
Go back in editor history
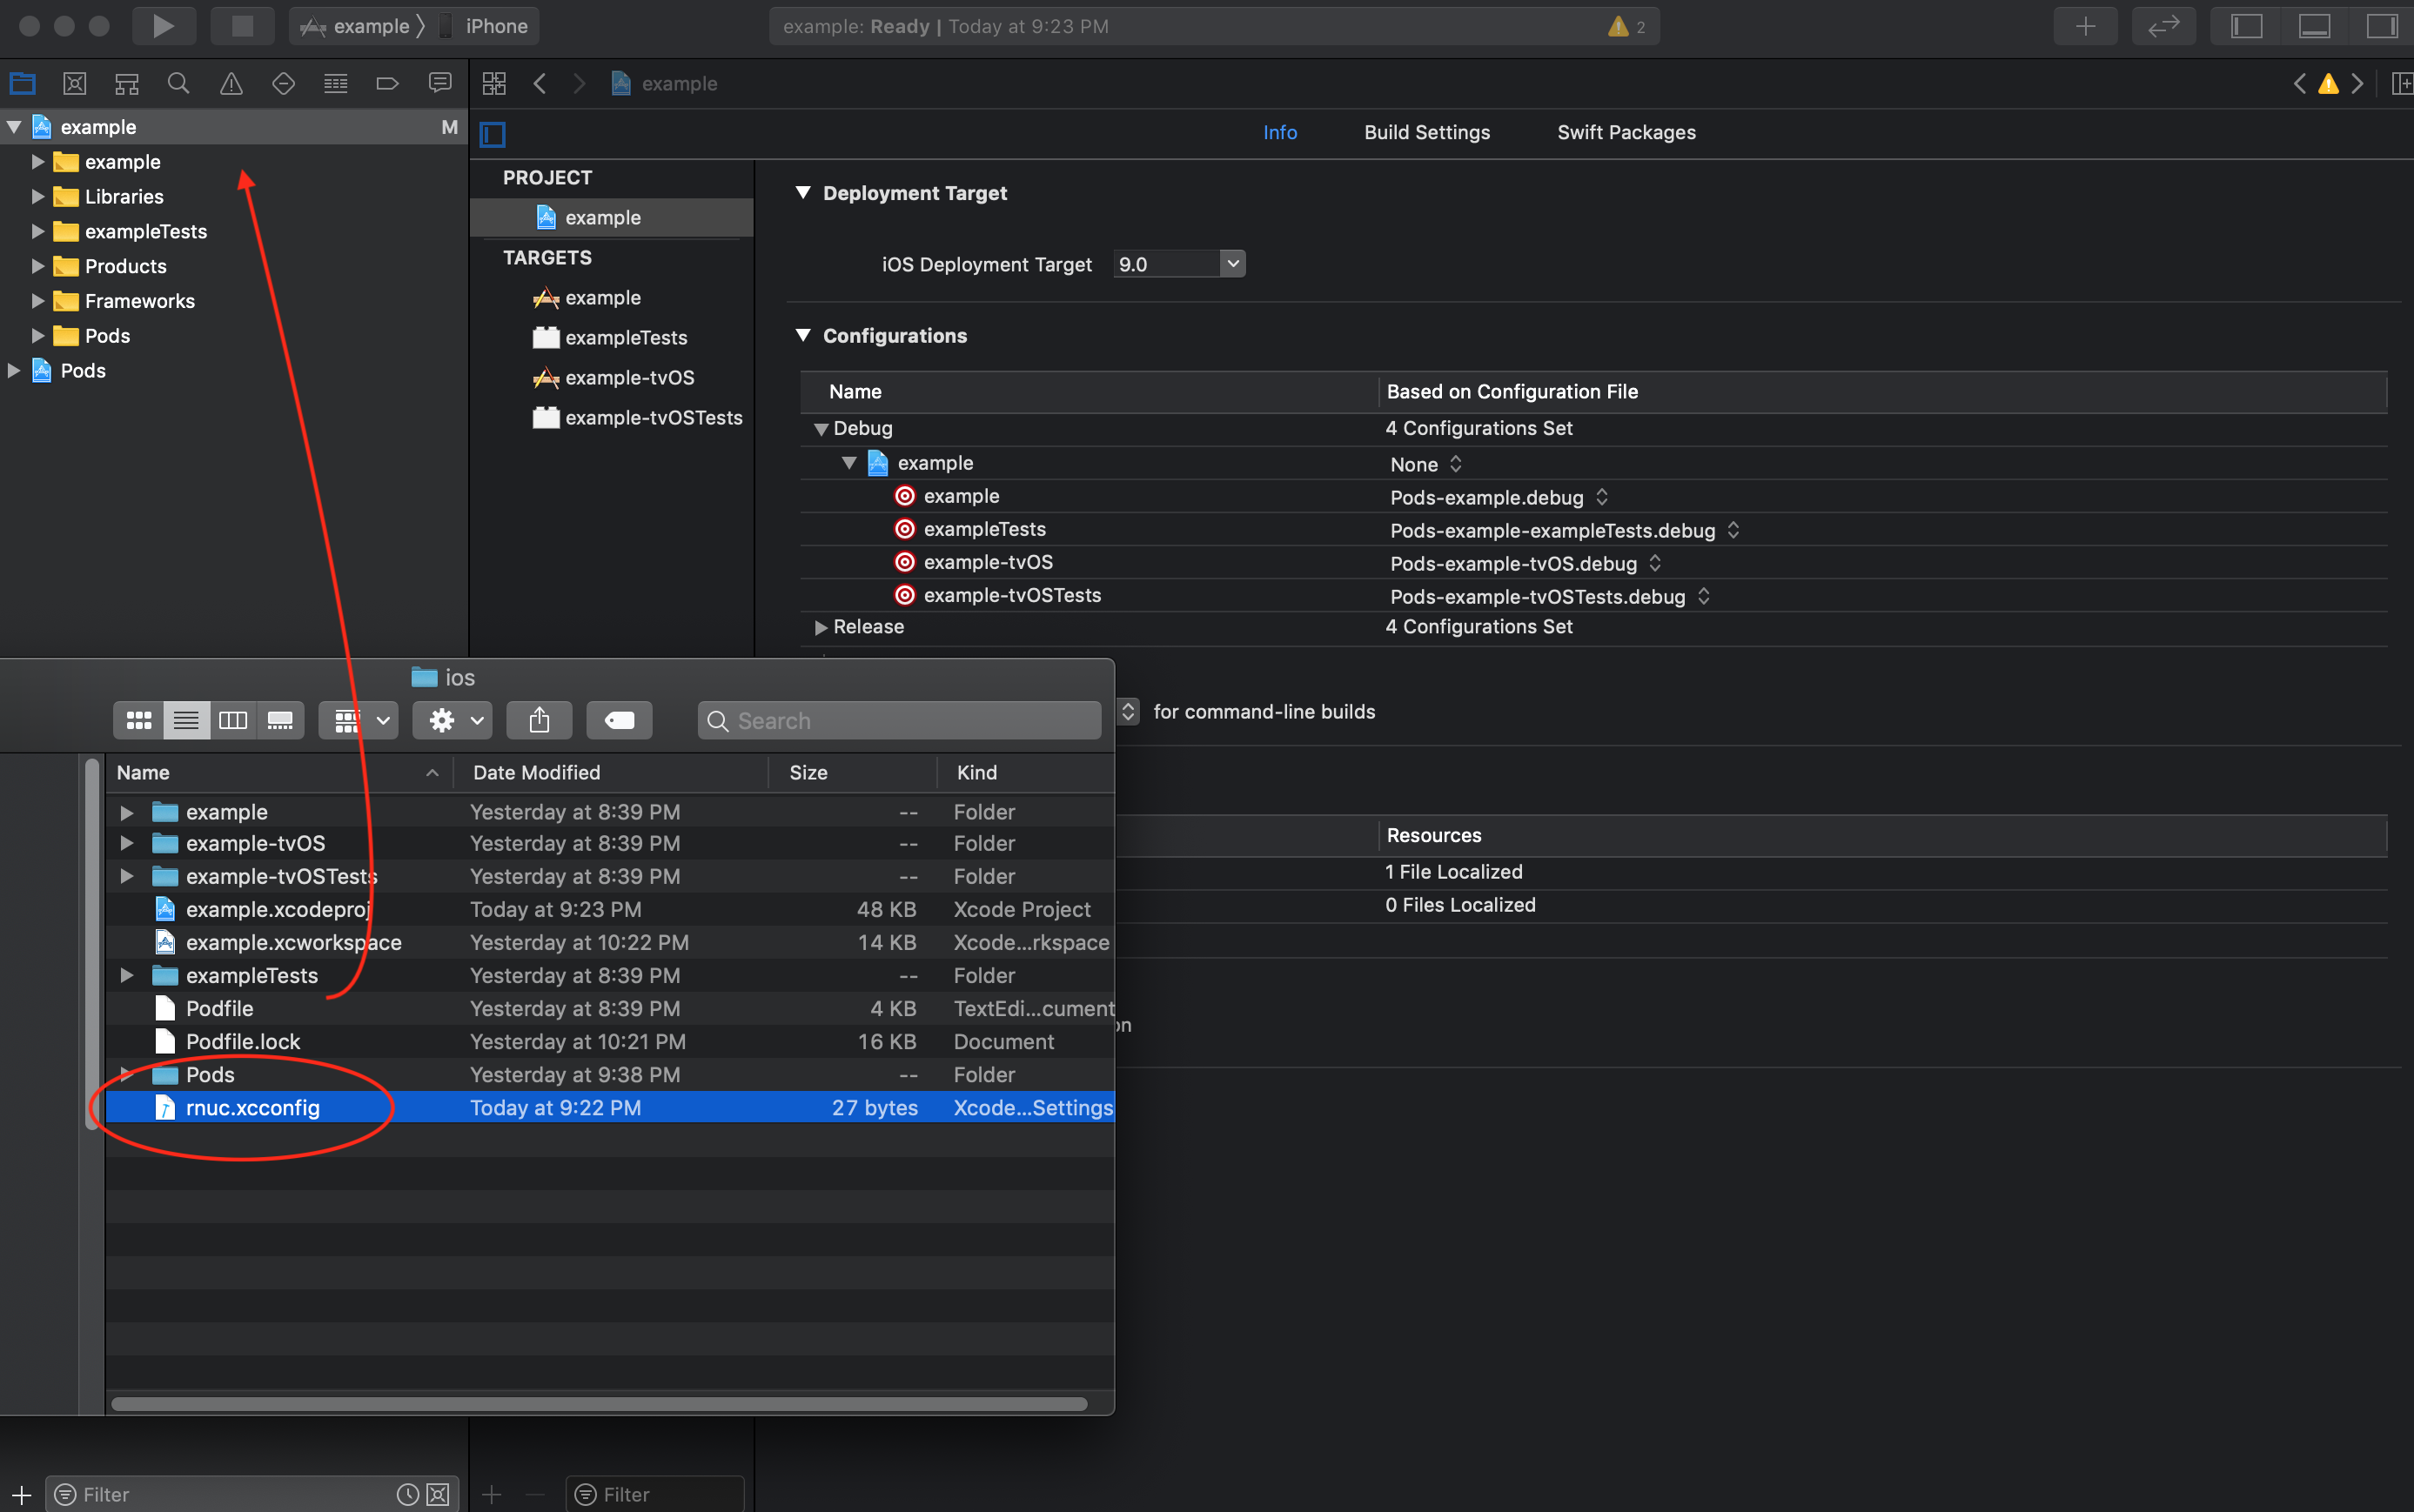click(x=540, y=83)
